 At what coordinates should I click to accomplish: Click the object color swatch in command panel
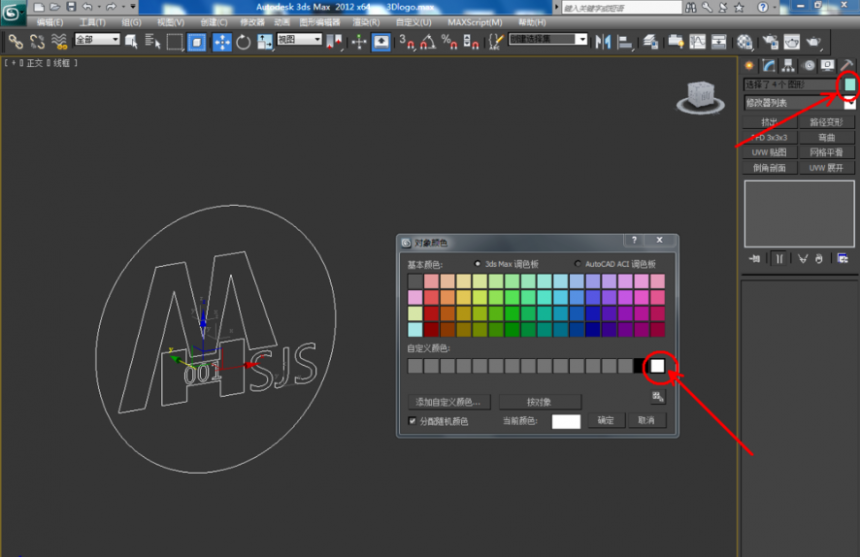click(850, 84)
